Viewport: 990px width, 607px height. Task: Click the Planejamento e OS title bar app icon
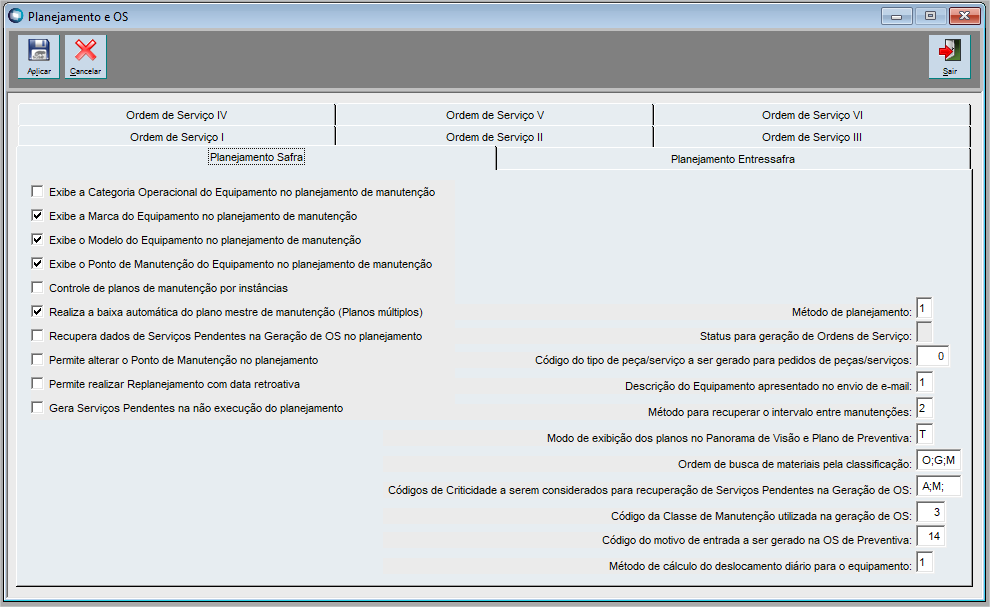coord(15,16)
